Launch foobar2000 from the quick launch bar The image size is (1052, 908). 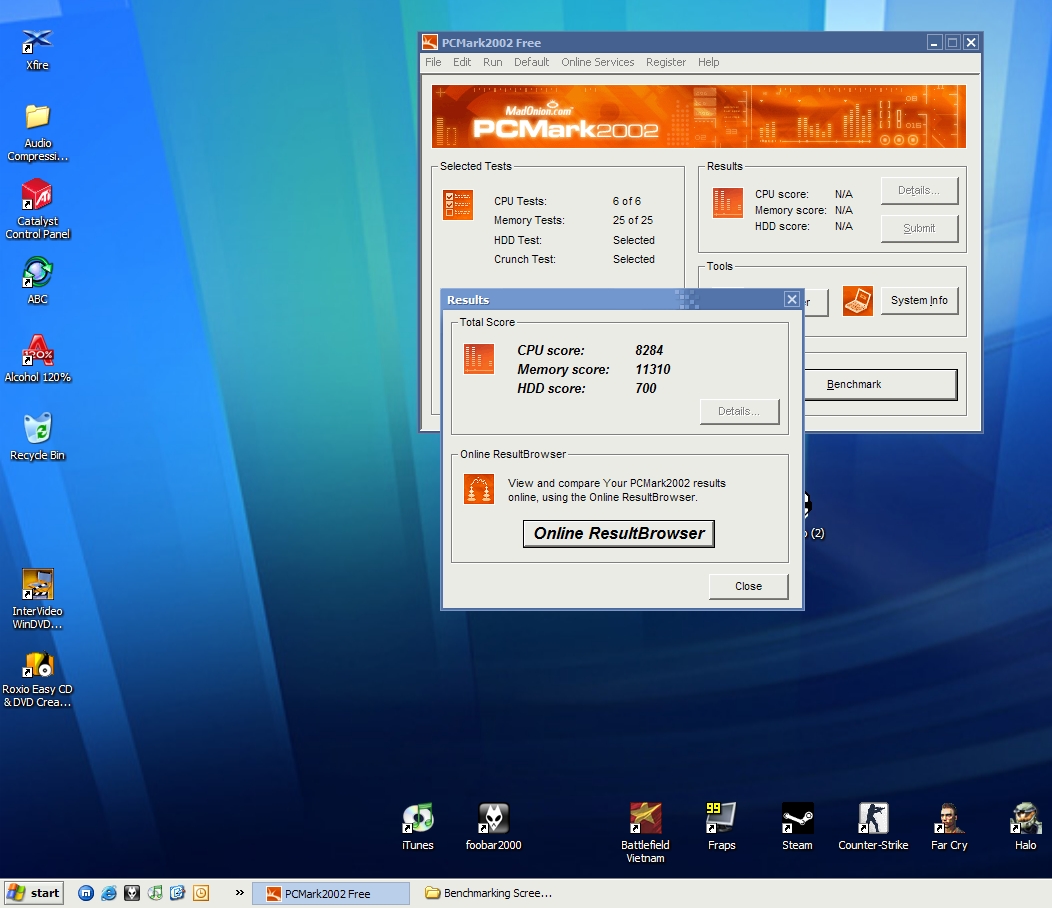(x=132, y=893)
